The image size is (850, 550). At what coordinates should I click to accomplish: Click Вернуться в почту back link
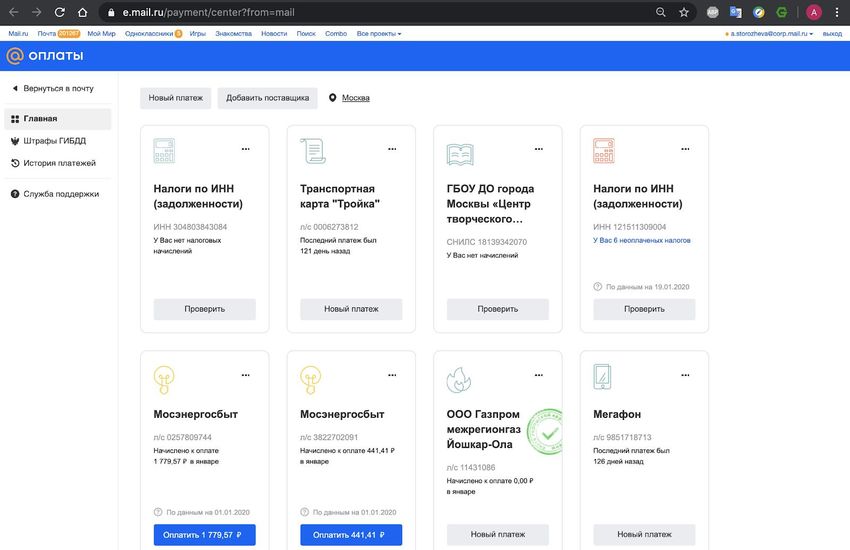click(x=53, y=88)
